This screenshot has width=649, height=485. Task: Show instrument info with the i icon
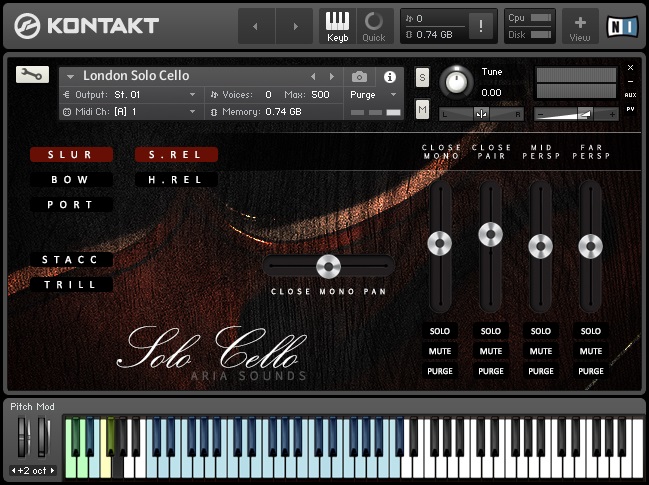[x=389, y=77]
